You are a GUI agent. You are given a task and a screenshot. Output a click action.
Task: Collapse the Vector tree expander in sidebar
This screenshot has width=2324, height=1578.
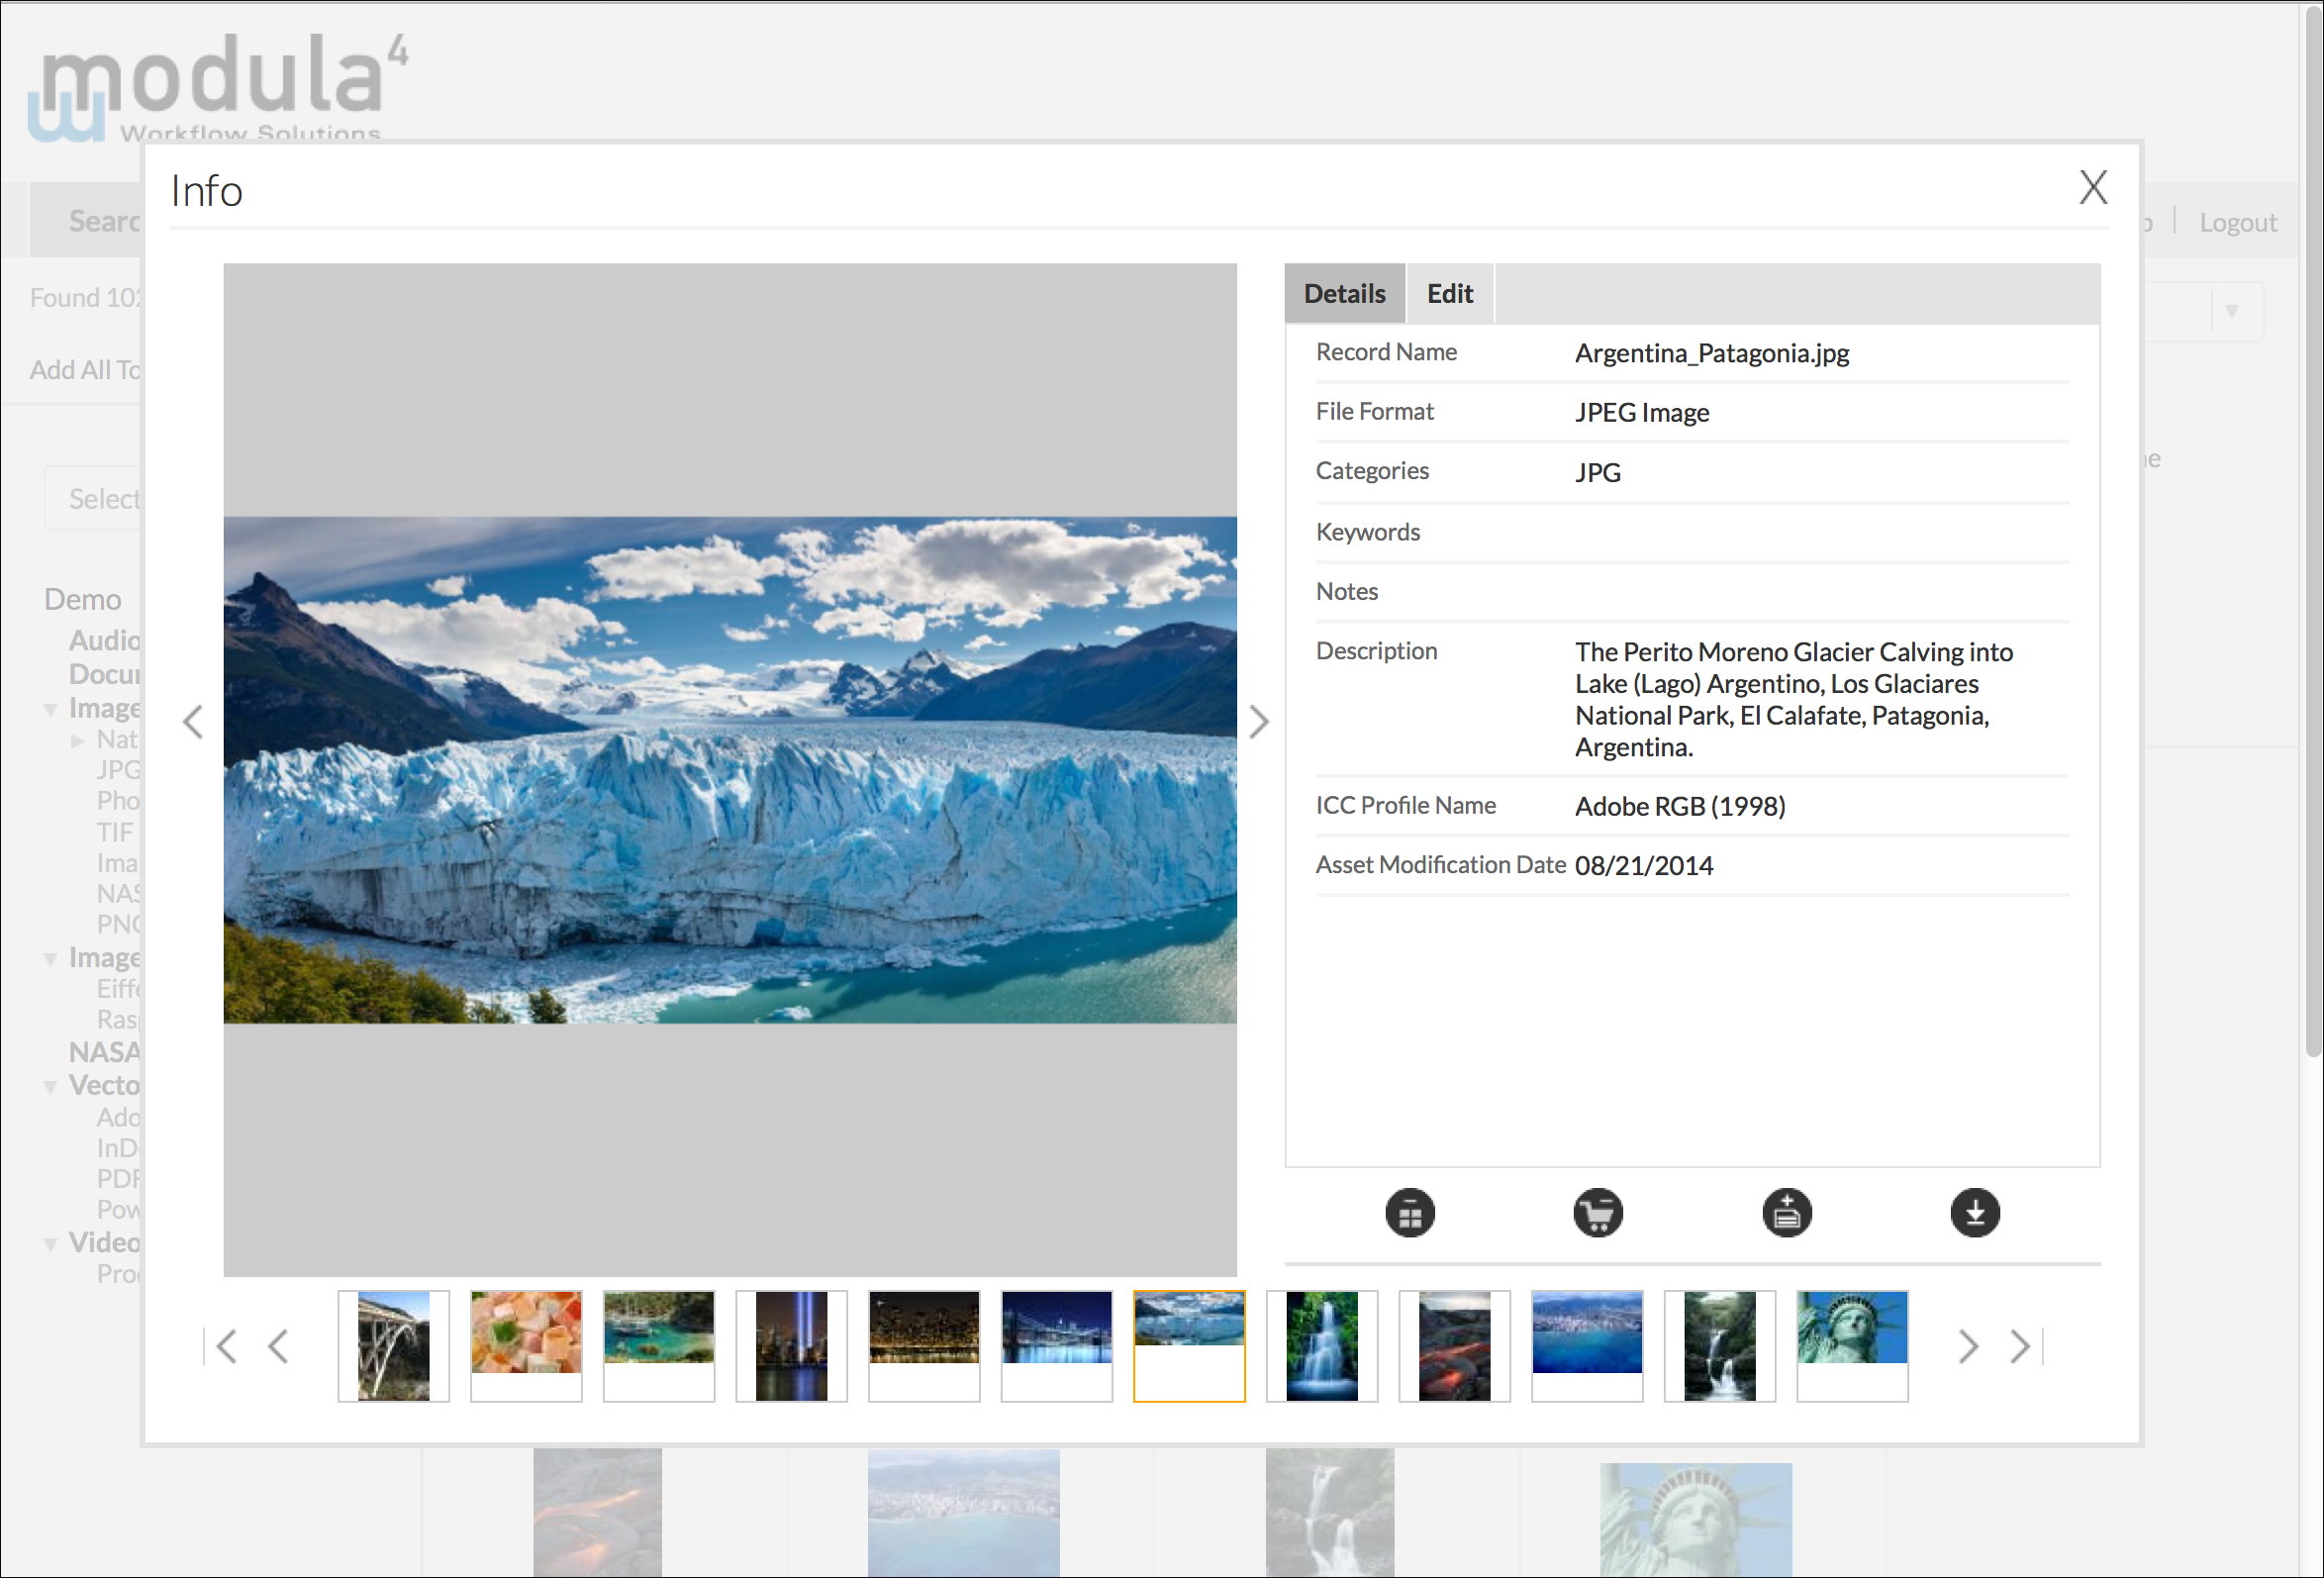pos(50,1086)
